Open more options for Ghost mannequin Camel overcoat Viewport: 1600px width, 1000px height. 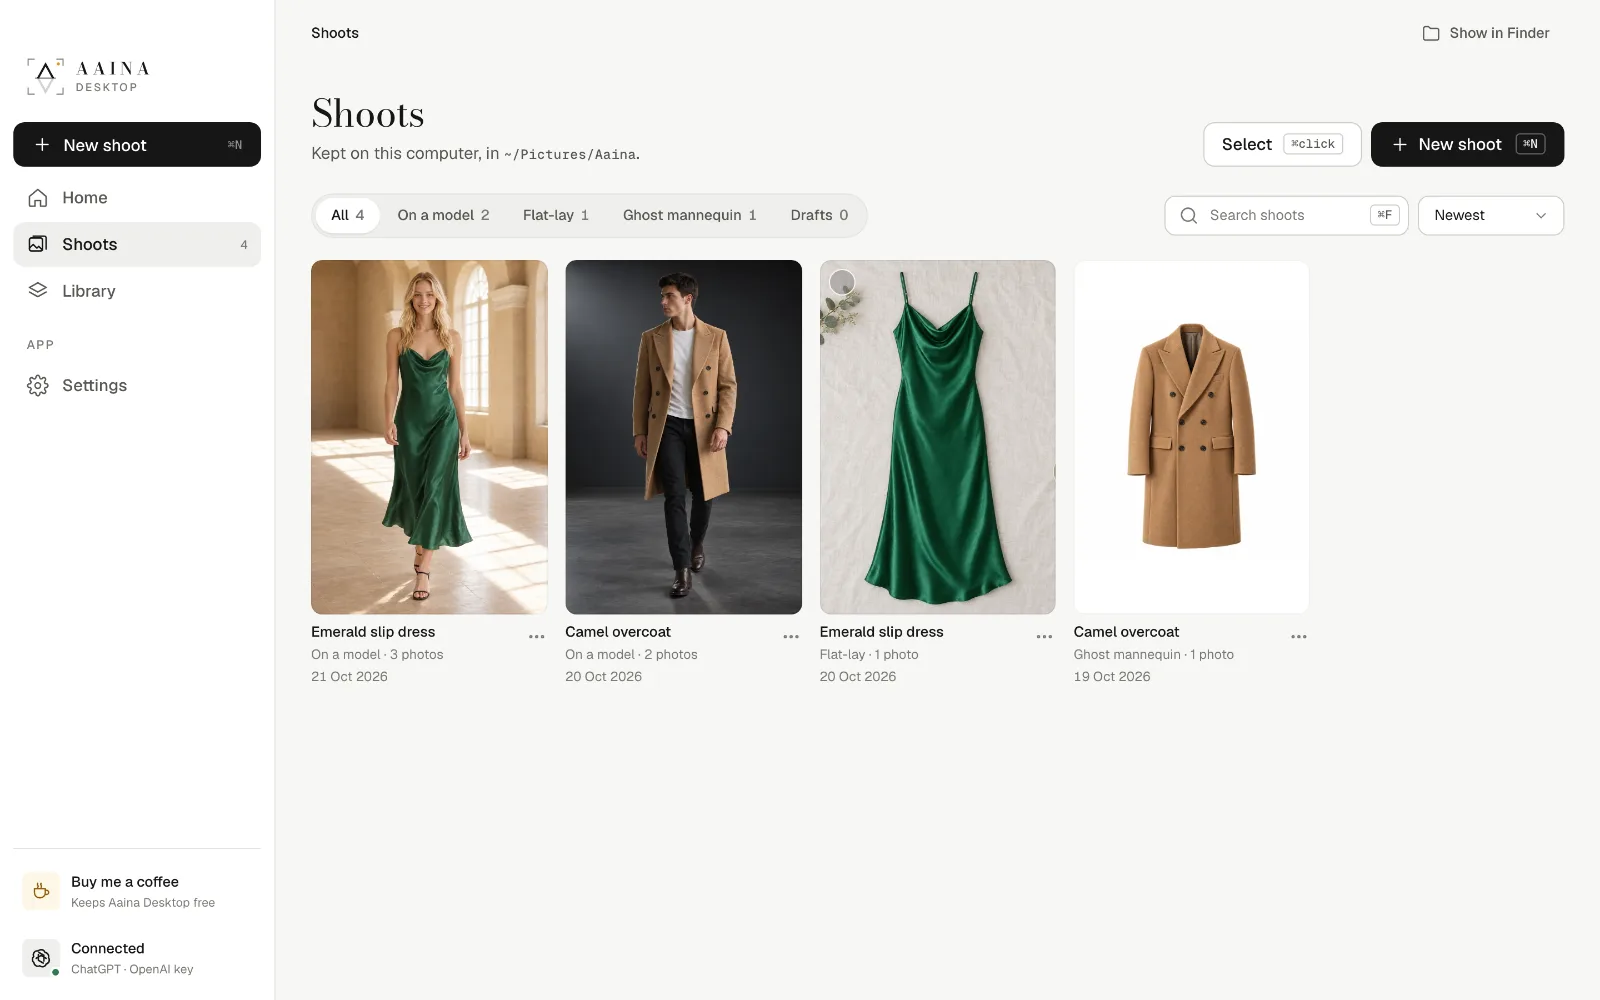pos(1299,637)
